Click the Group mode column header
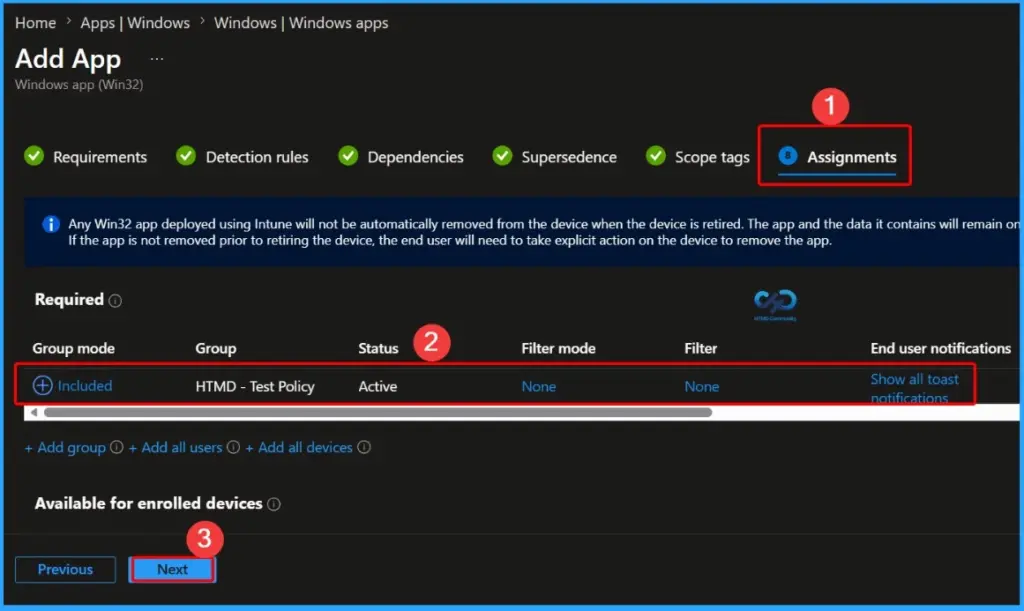The image size is (1024, 611). pos(74,349)
